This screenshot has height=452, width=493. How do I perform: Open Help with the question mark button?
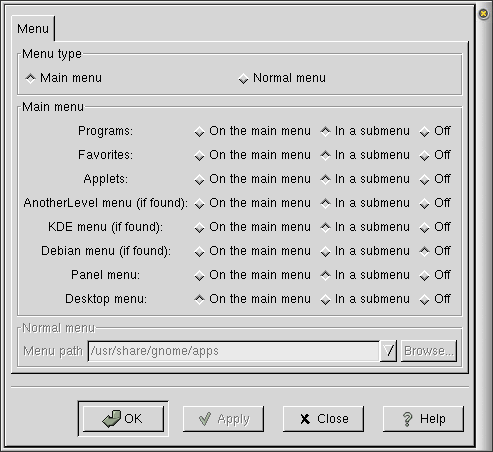coord(423,419)
